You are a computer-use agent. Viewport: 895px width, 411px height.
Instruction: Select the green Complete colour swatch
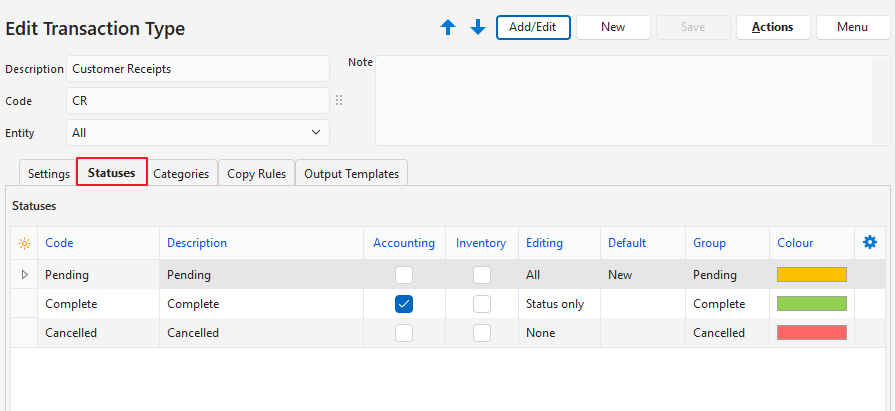click(811, 304)
